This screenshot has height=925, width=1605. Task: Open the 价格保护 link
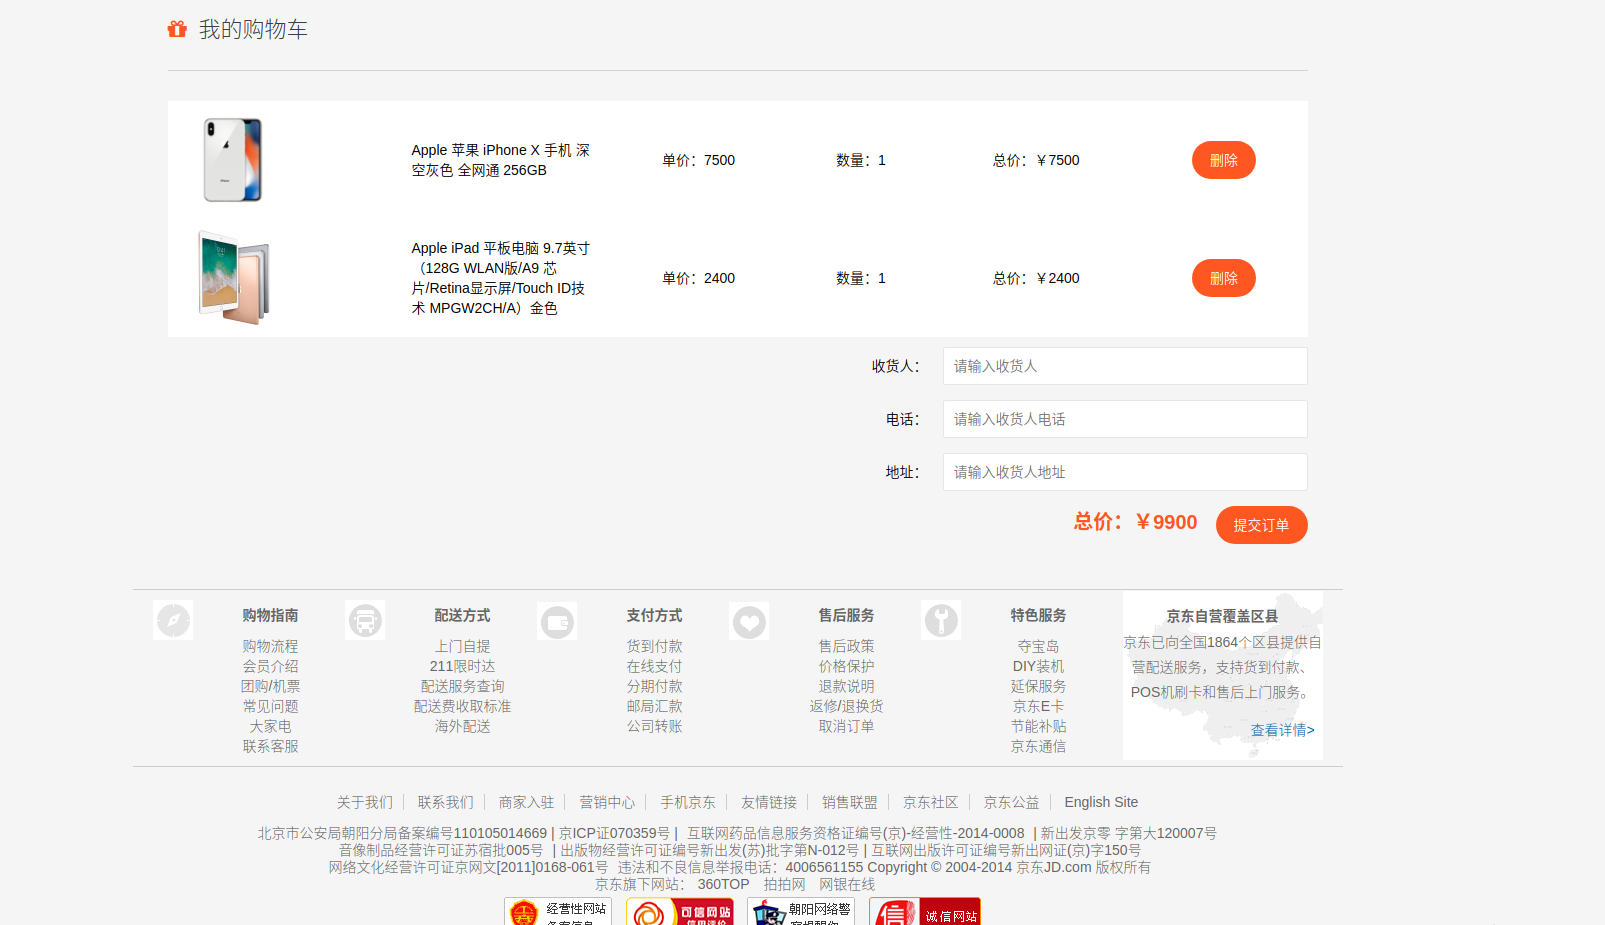tap(846, 666)
